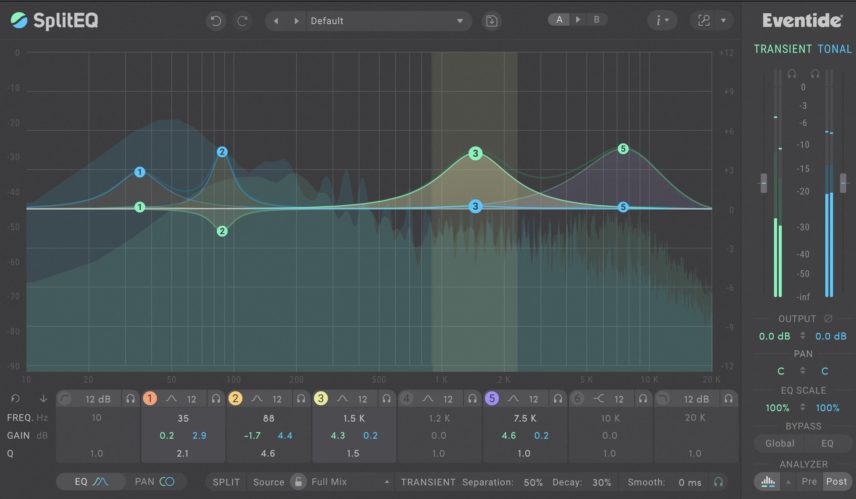Image resolution: width=856 pixels, height=499 pixels.
Task: Click band 2 transient gain -1.7
Action: pos(252,436)
